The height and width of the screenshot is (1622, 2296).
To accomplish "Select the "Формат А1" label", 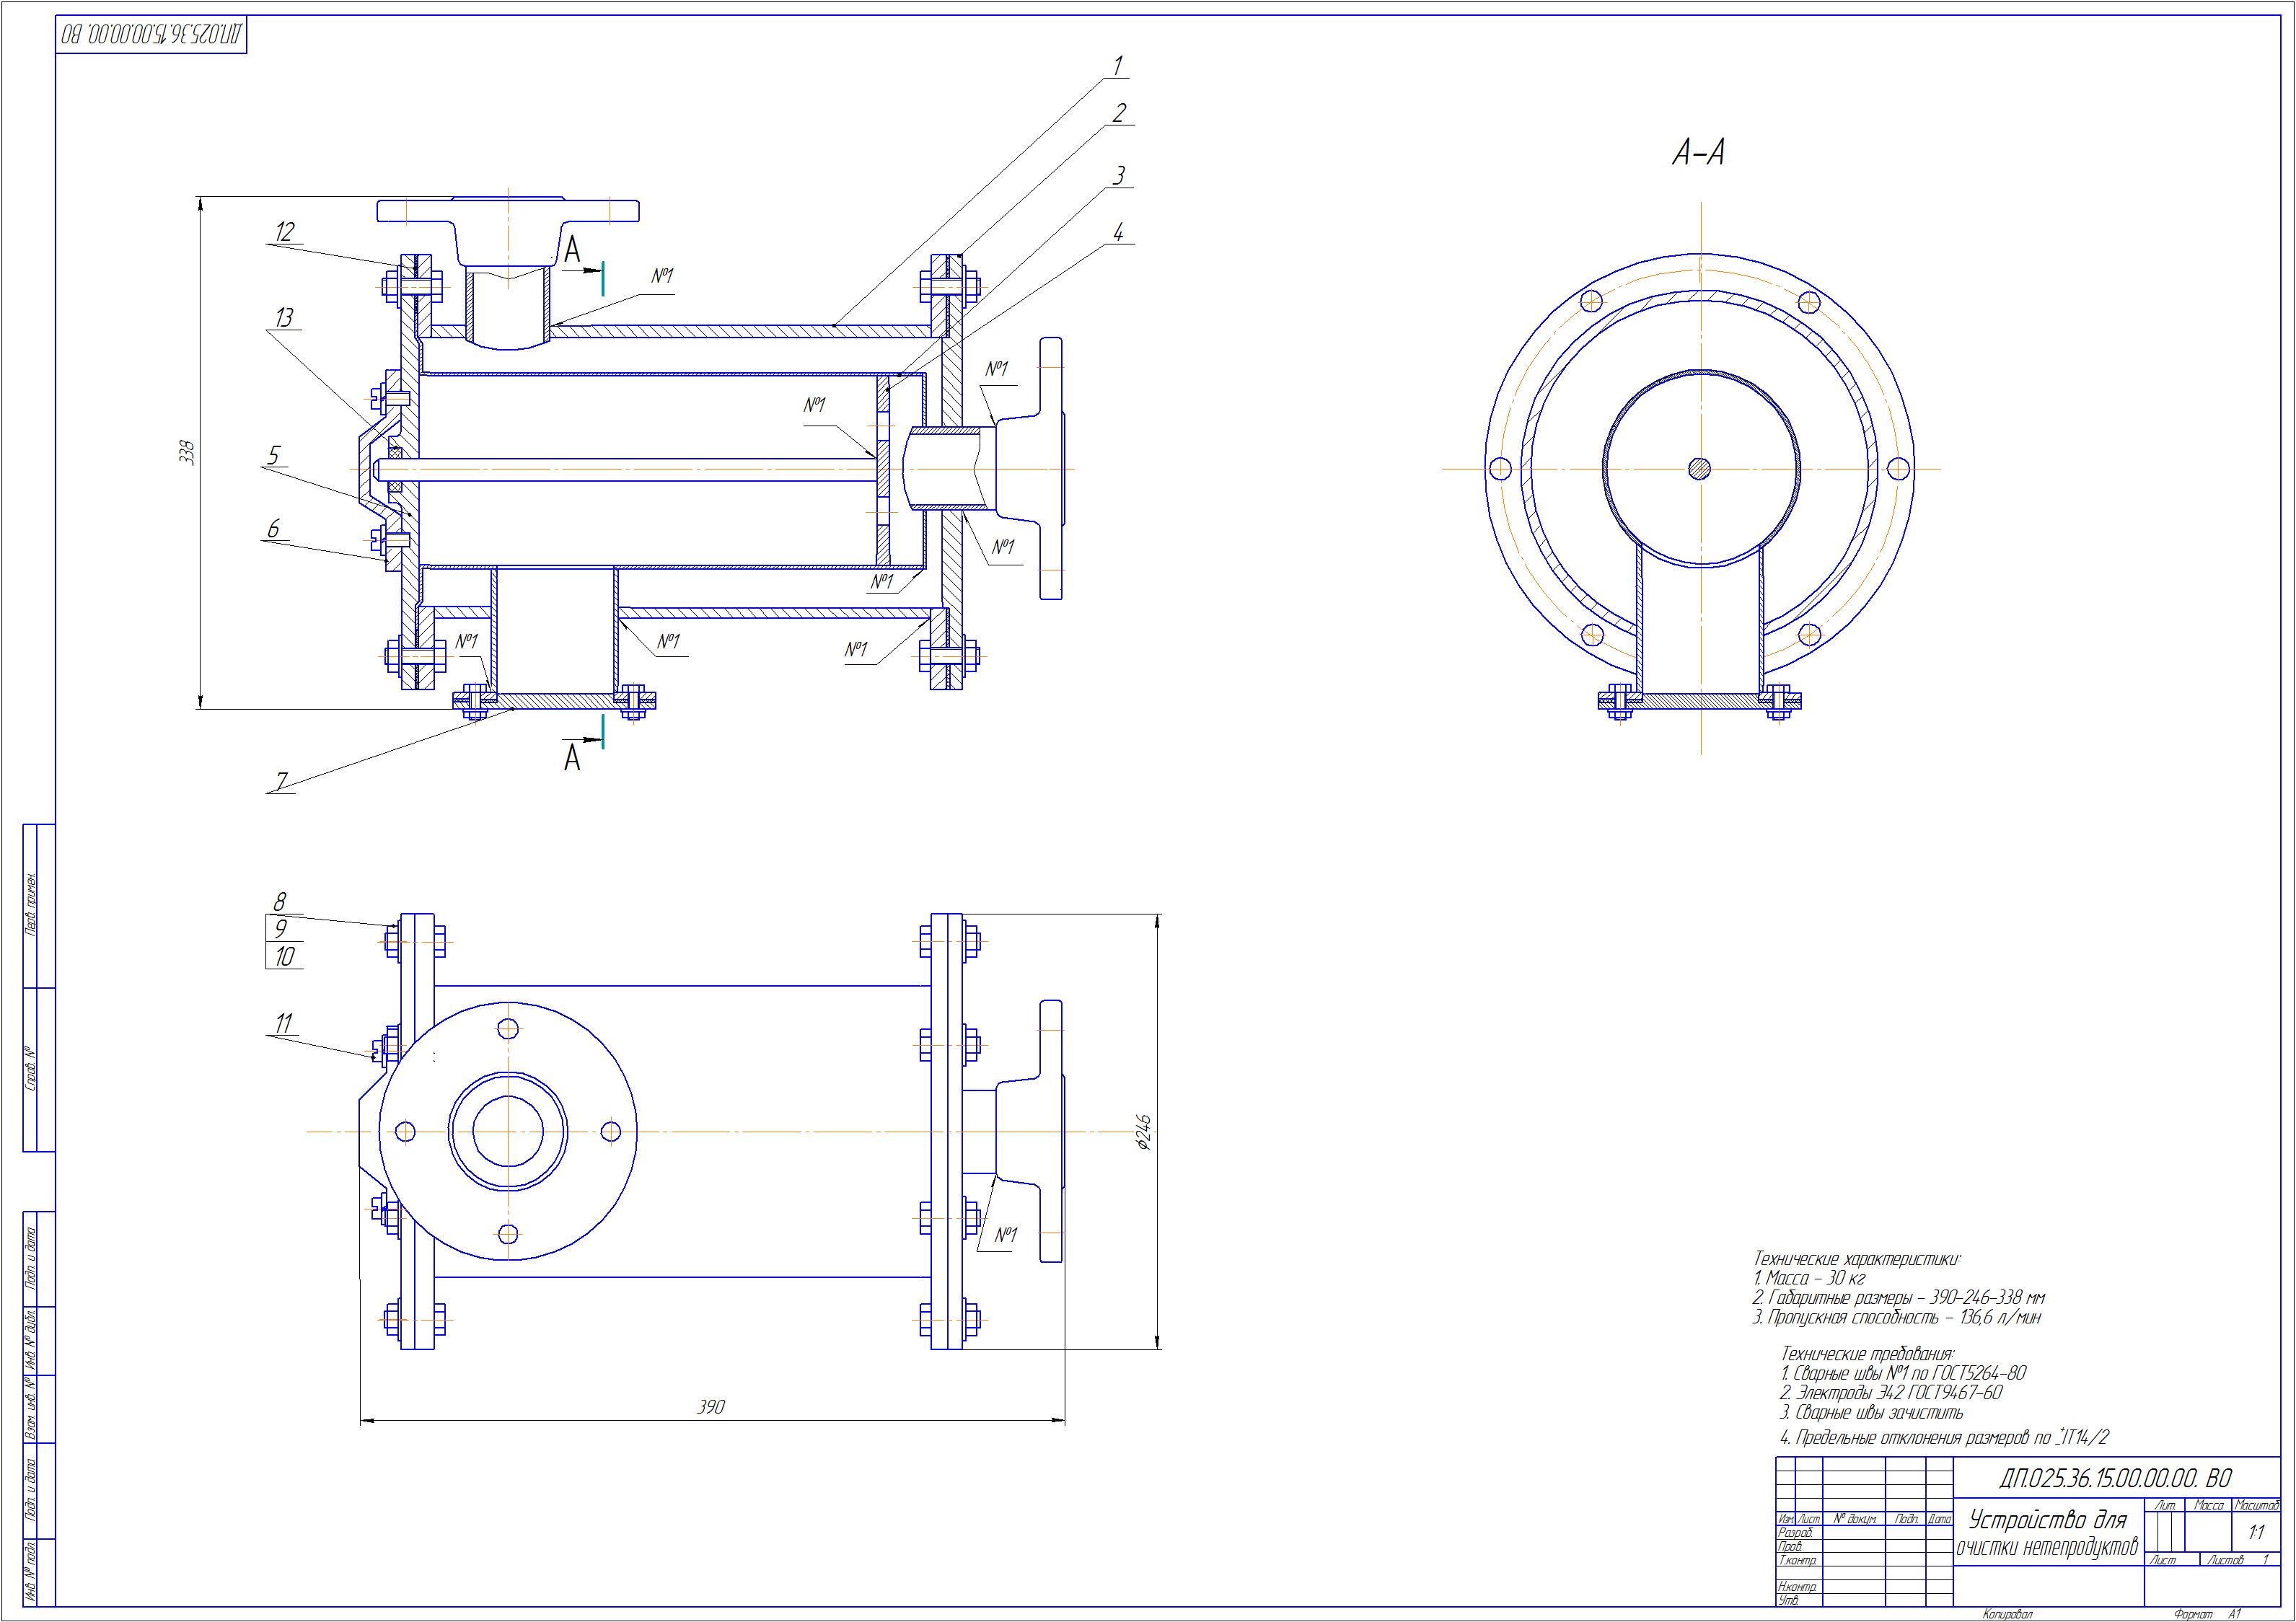I will point(2208,1614).
